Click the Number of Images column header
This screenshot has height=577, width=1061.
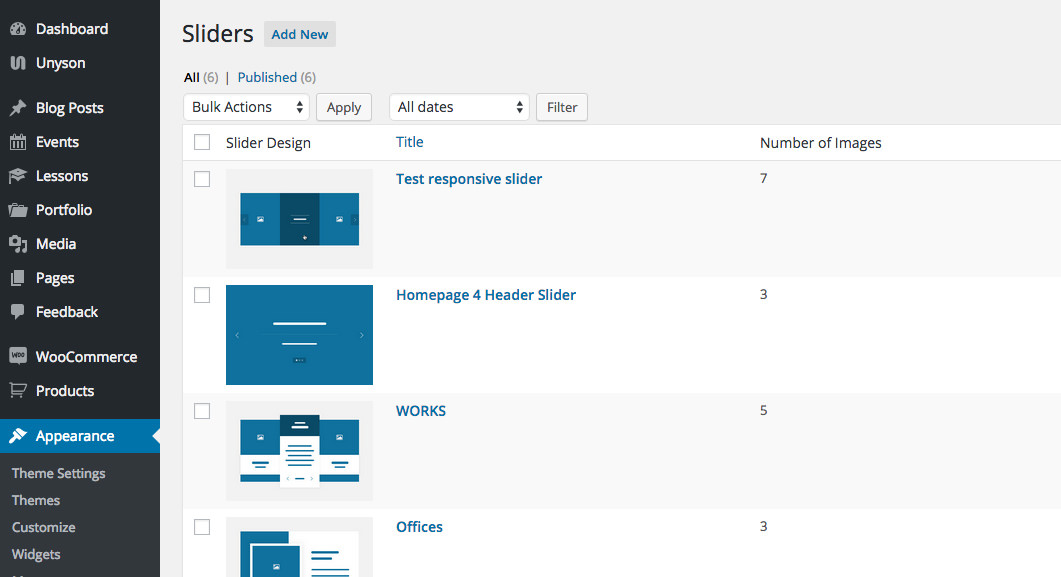tap(821, 143)
